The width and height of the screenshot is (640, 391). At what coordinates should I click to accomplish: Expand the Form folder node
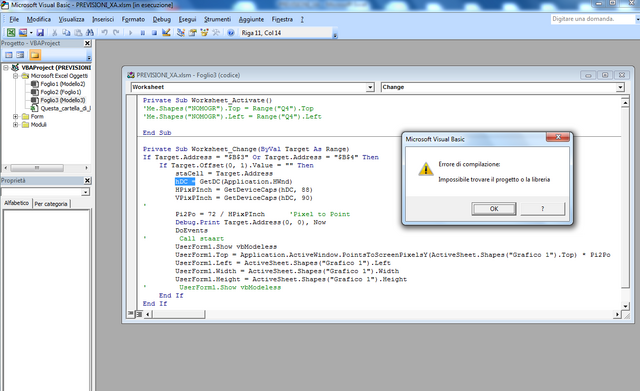pyautogui.click(x=16, y=117)
